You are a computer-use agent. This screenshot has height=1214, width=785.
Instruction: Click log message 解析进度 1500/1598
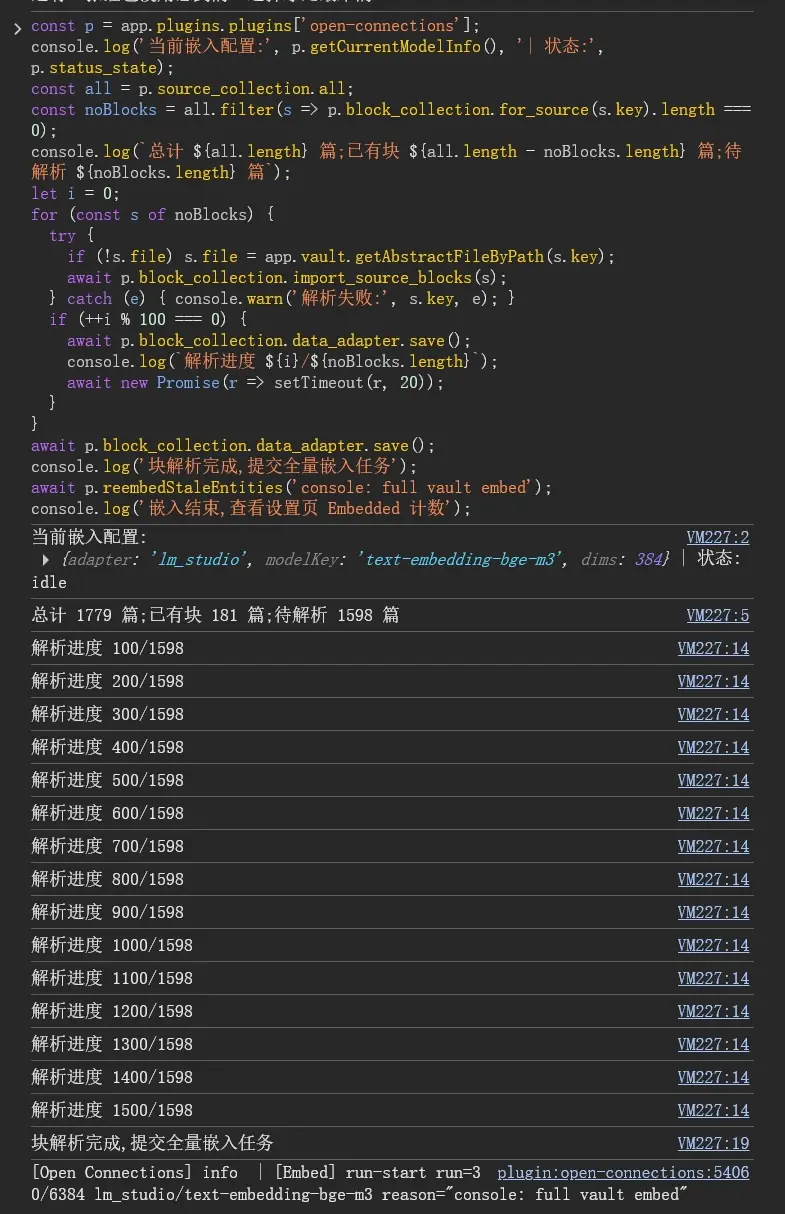coord(112,1110)
